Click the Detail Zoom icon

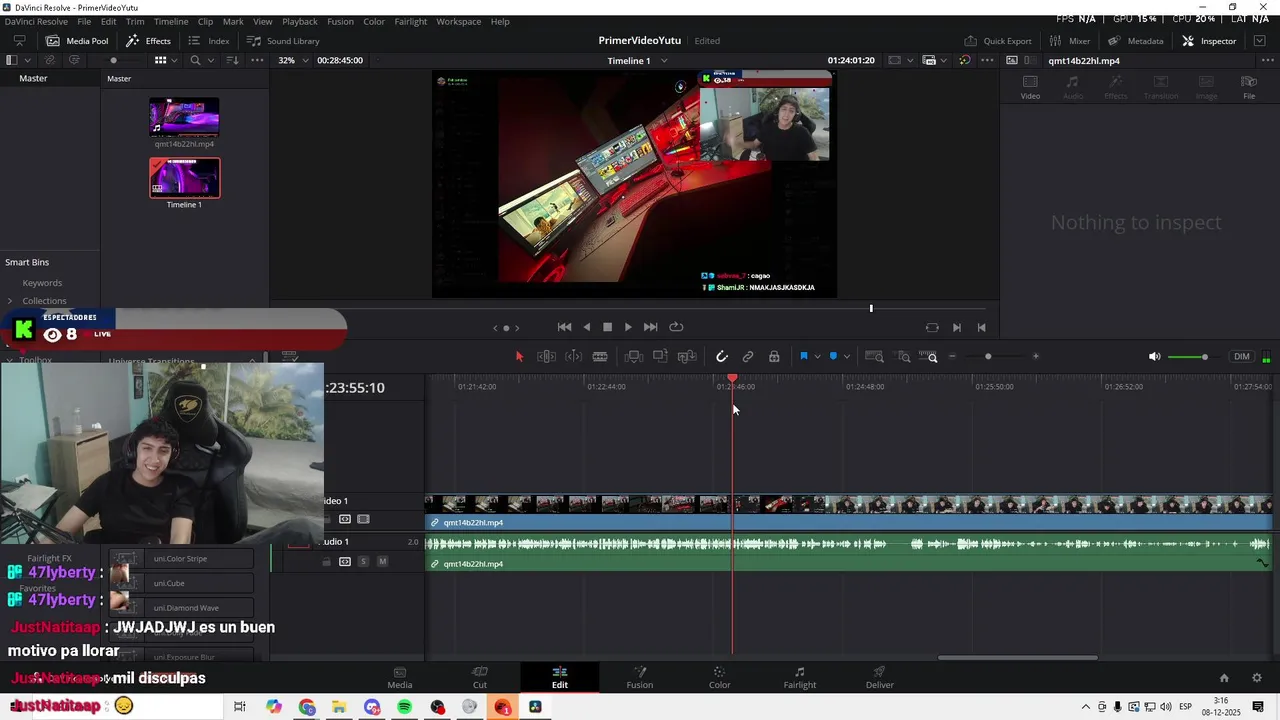903,357
